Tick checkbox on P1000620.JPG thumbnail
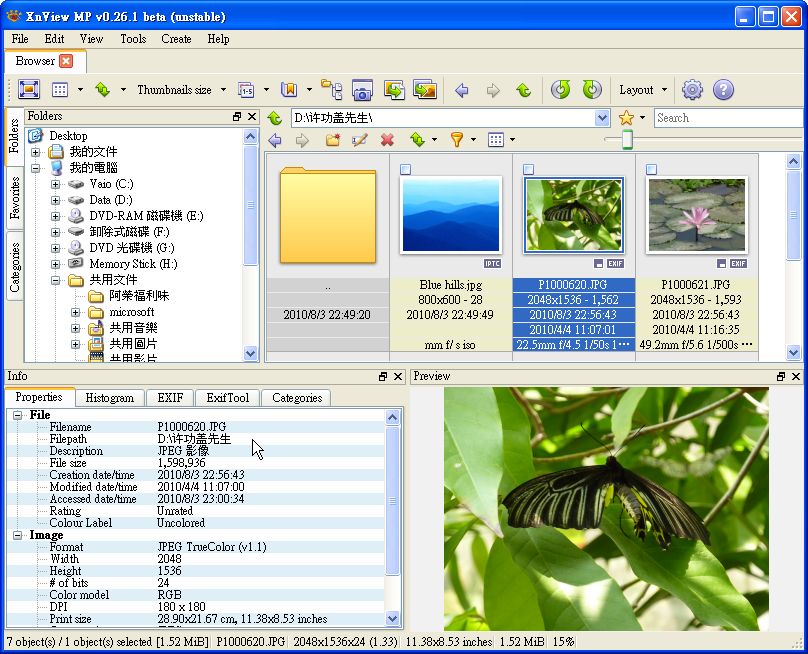Image resolution: width=808 pixels, height=654 pixels. (528, 170)
